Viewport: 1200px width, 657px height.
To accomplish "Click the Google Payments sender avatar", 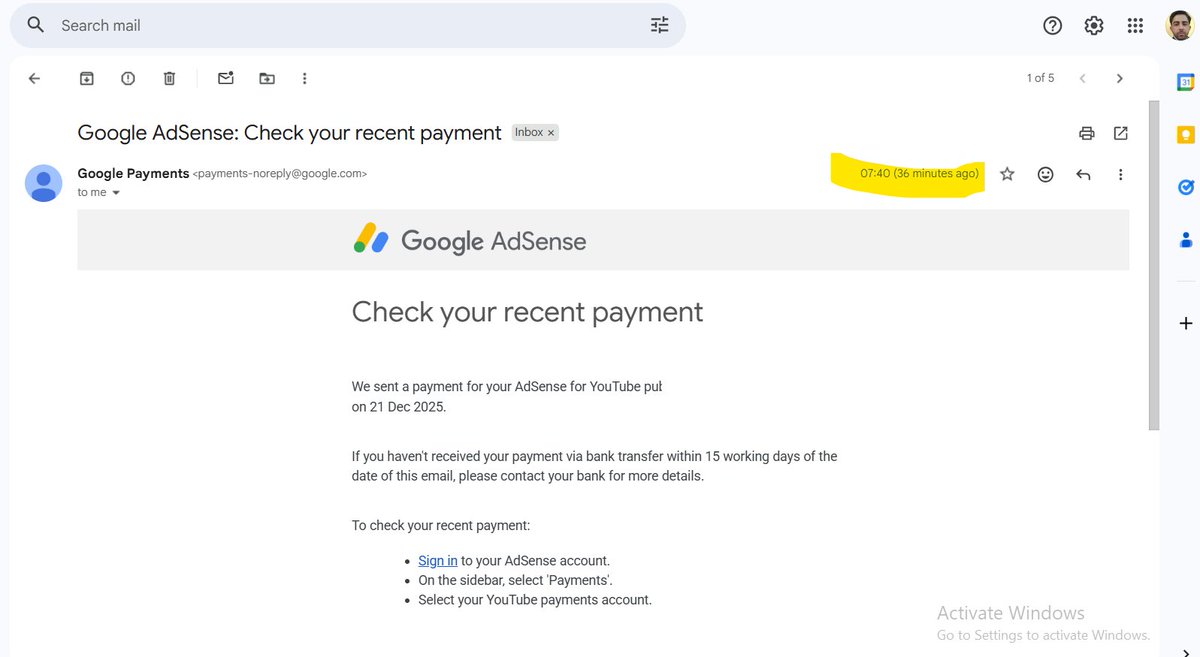I will (43, 183).
